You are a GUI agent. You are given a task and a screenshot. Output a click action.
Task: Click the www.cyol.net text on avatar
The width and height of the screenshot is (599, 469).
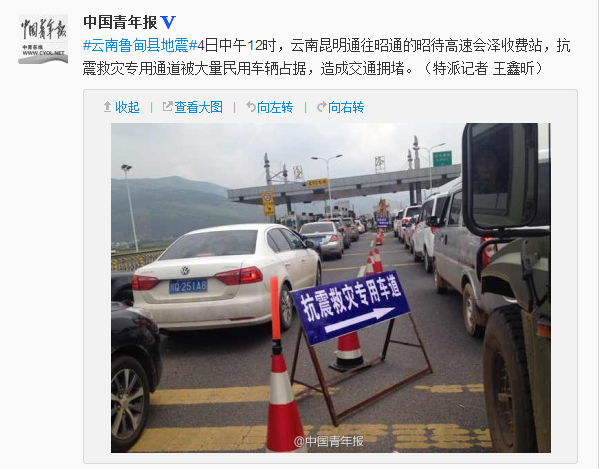point(43,53)
